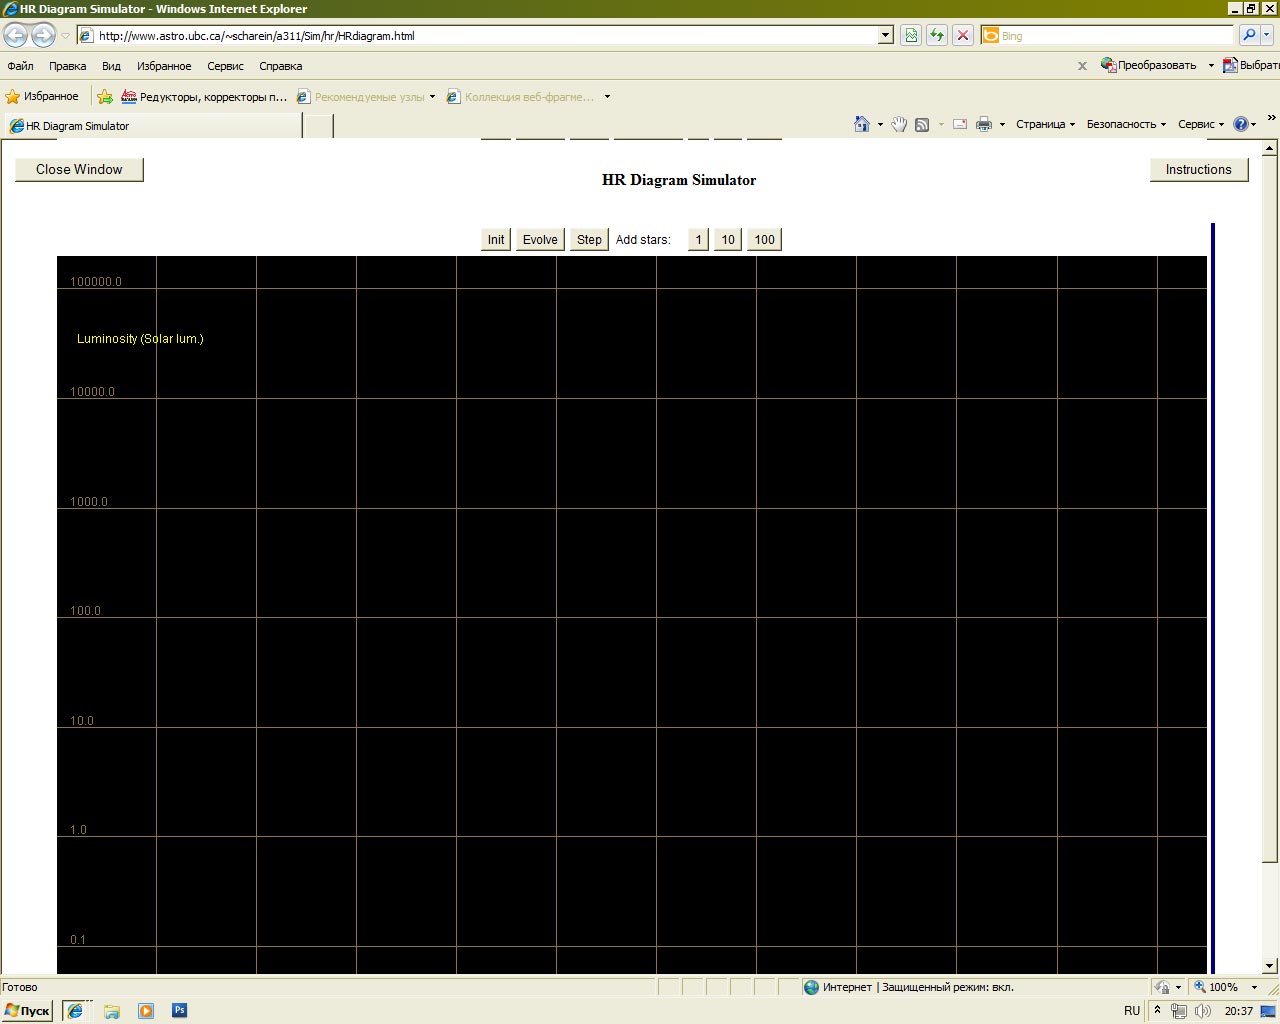Close the Adobe PDF toolbar with gray X
Viewport: 1280px width, 1024px height.
click(1082, 66)
